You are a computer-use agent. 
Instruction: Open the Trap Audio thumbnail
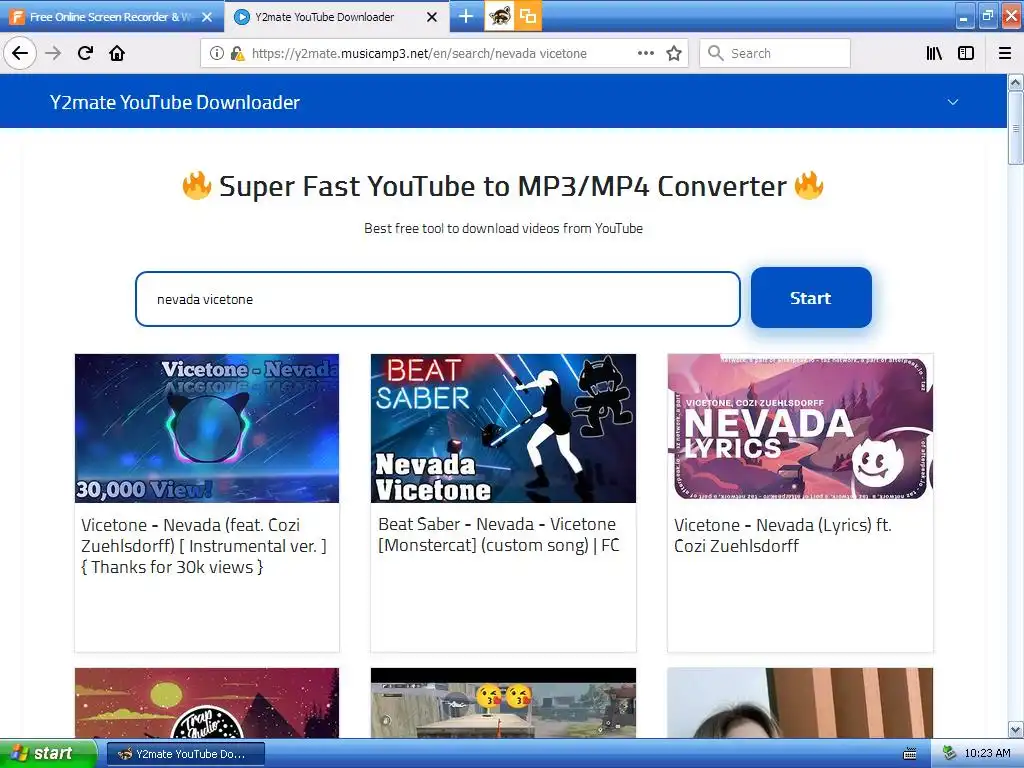207,703
